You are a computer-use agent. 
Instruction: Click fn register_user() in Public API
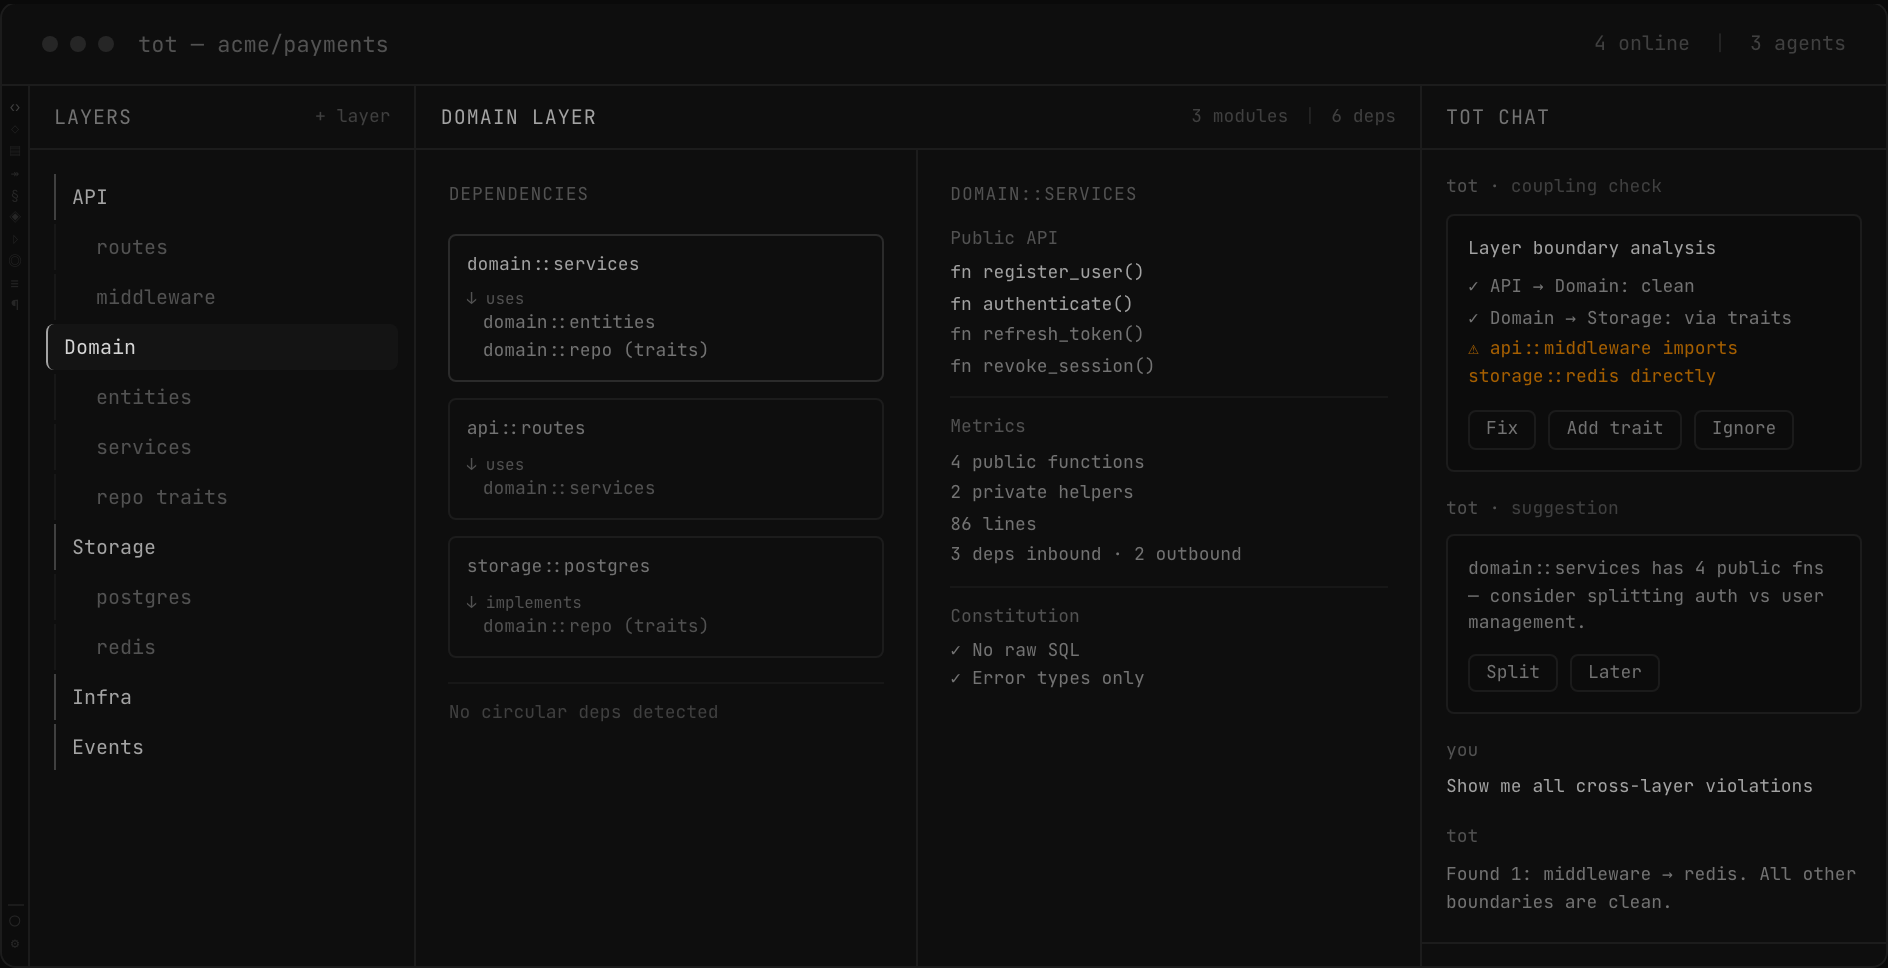coord(1047,272)
